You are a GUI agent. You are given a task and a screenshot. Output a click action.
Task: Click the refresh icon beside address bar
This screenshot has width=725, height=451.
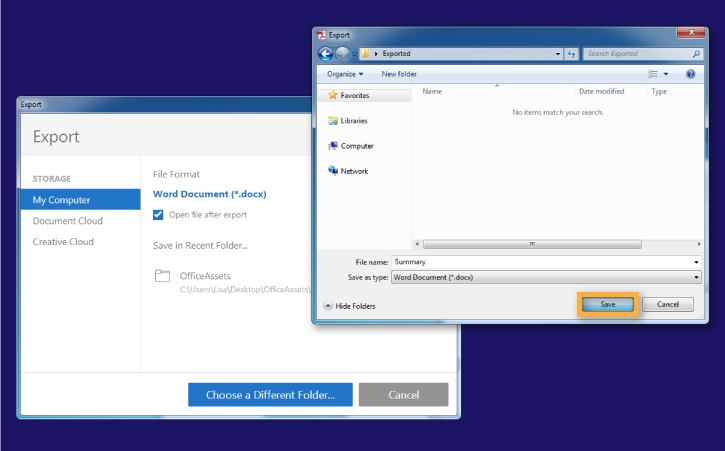click(571, 54)
